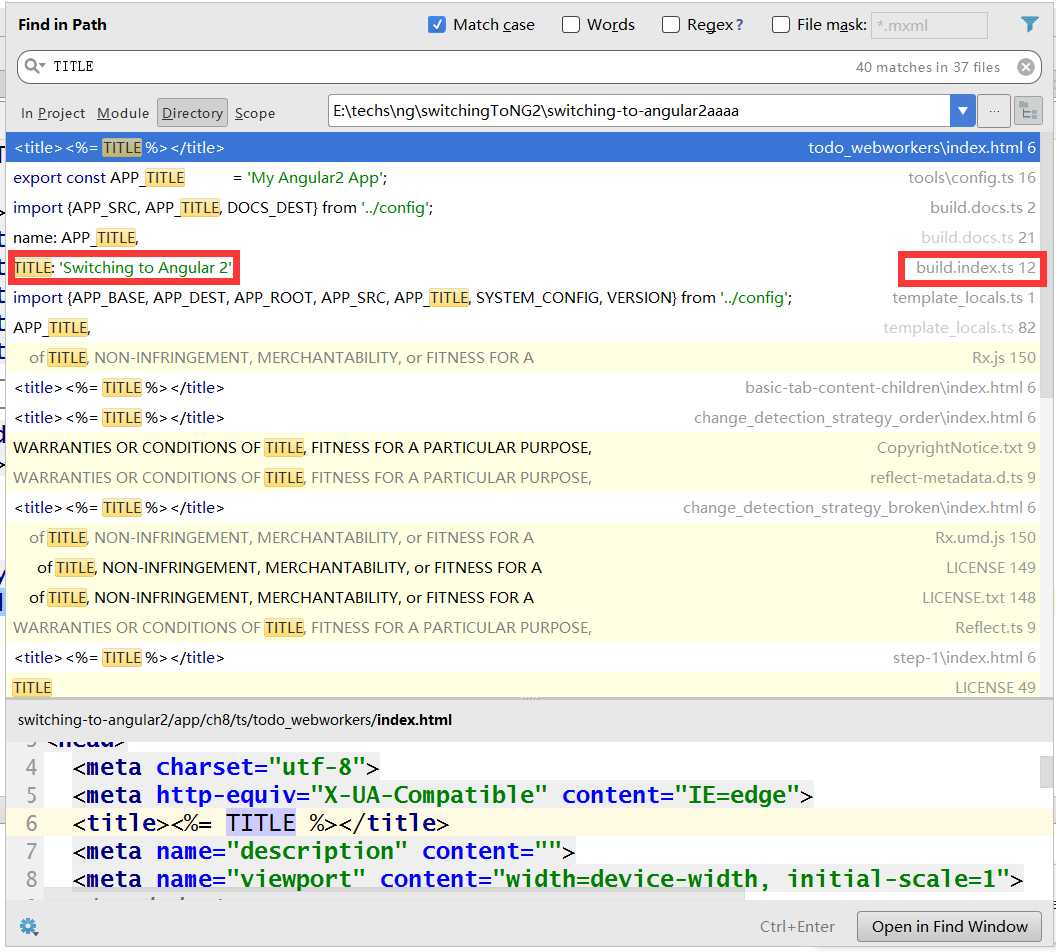Select result 'export const APP_TITLE' in config.ts
This screenshot has height=952, width=1056.
pyautogui.click(x=523, y=177)
